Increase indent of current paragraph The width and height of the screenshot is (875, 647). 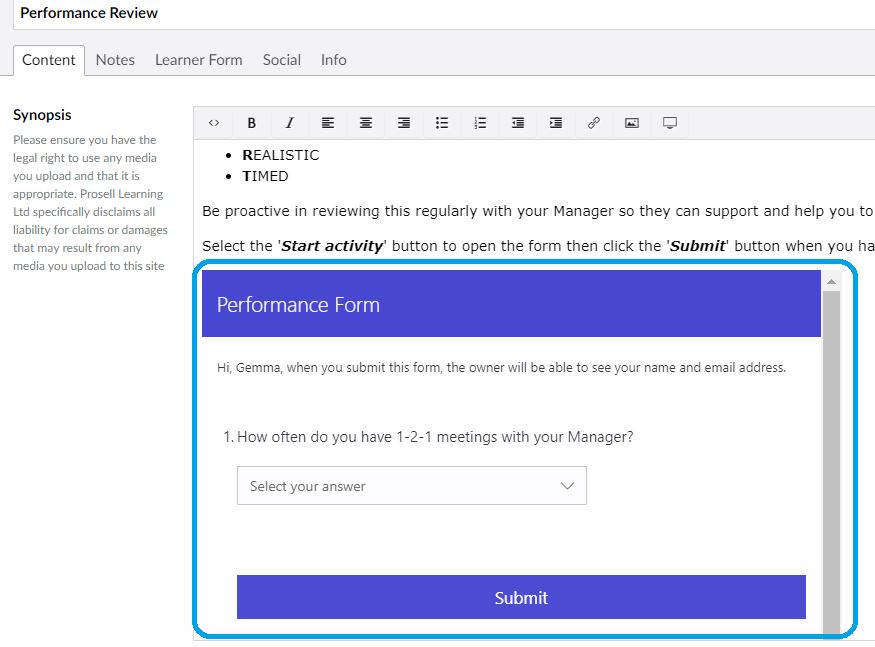(x=556, y=122)
